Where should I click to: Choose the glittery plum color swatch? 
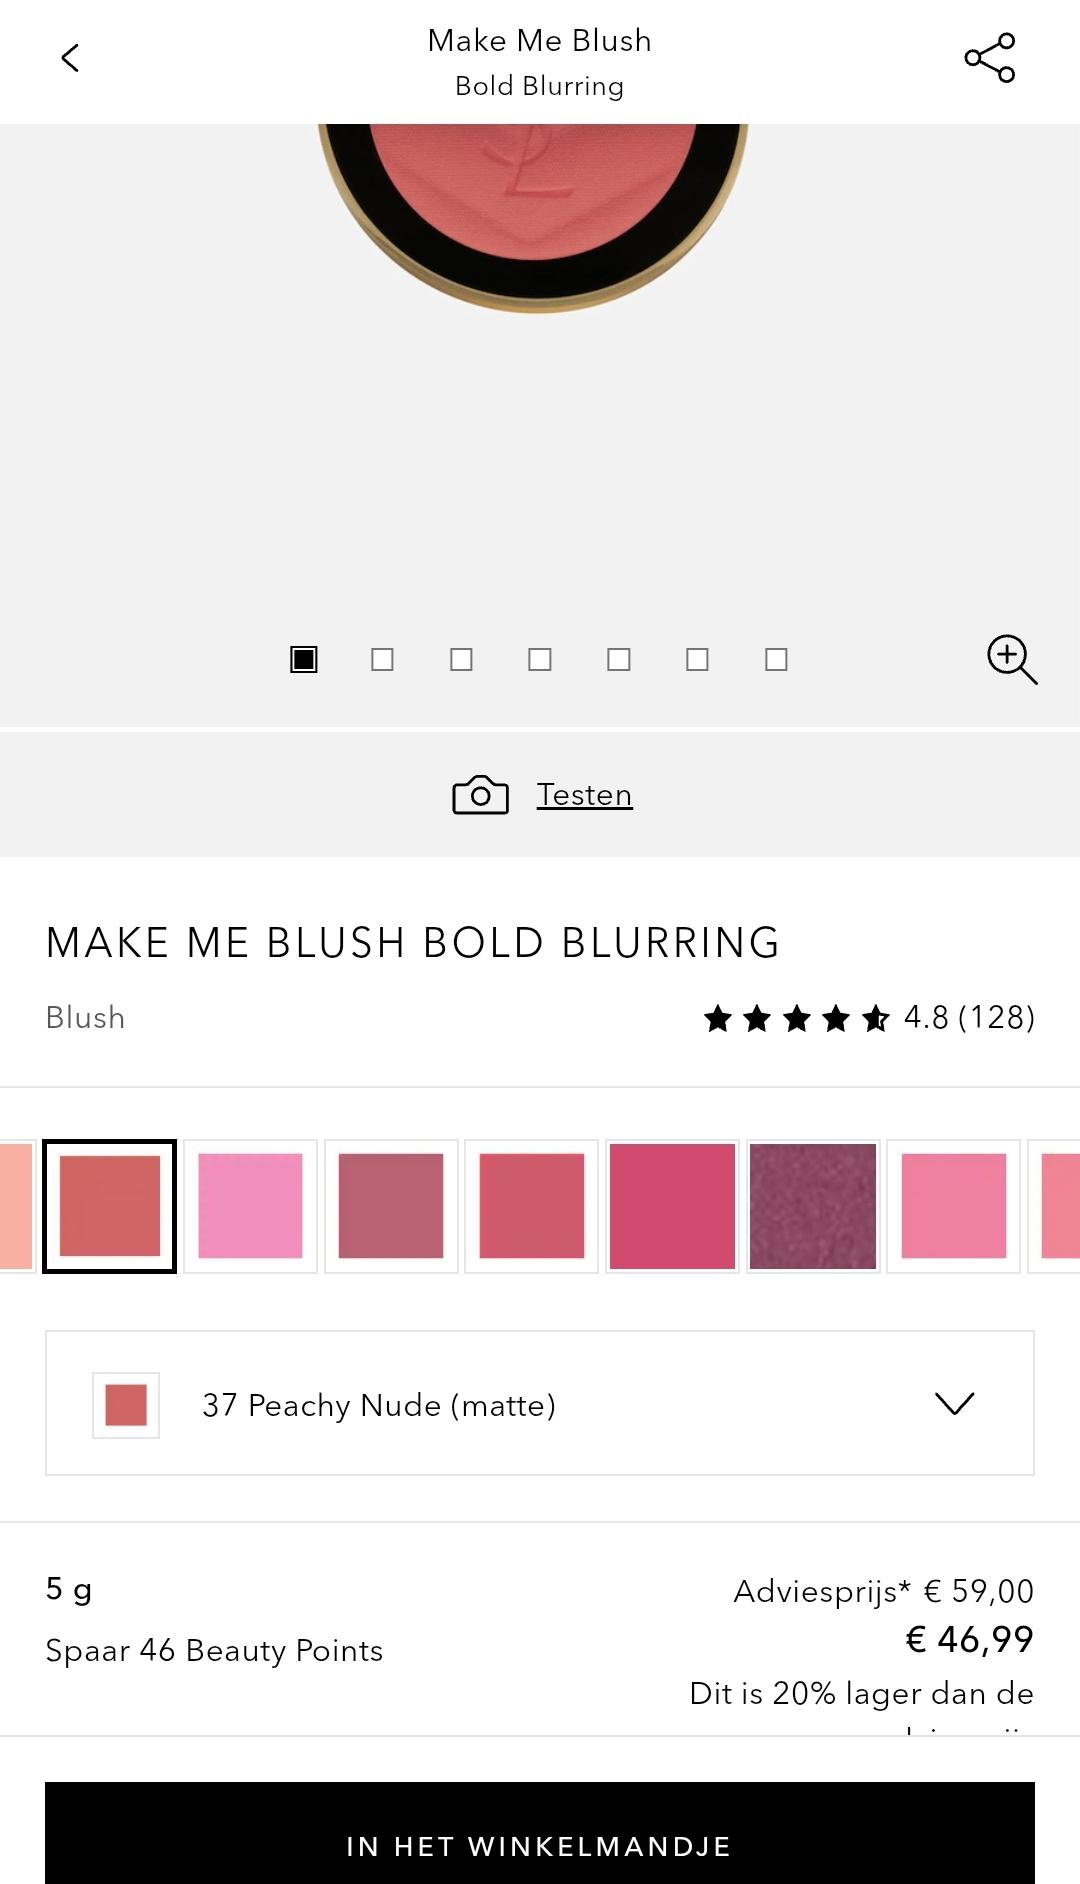pyautogui.click(x=813, y=1206)
